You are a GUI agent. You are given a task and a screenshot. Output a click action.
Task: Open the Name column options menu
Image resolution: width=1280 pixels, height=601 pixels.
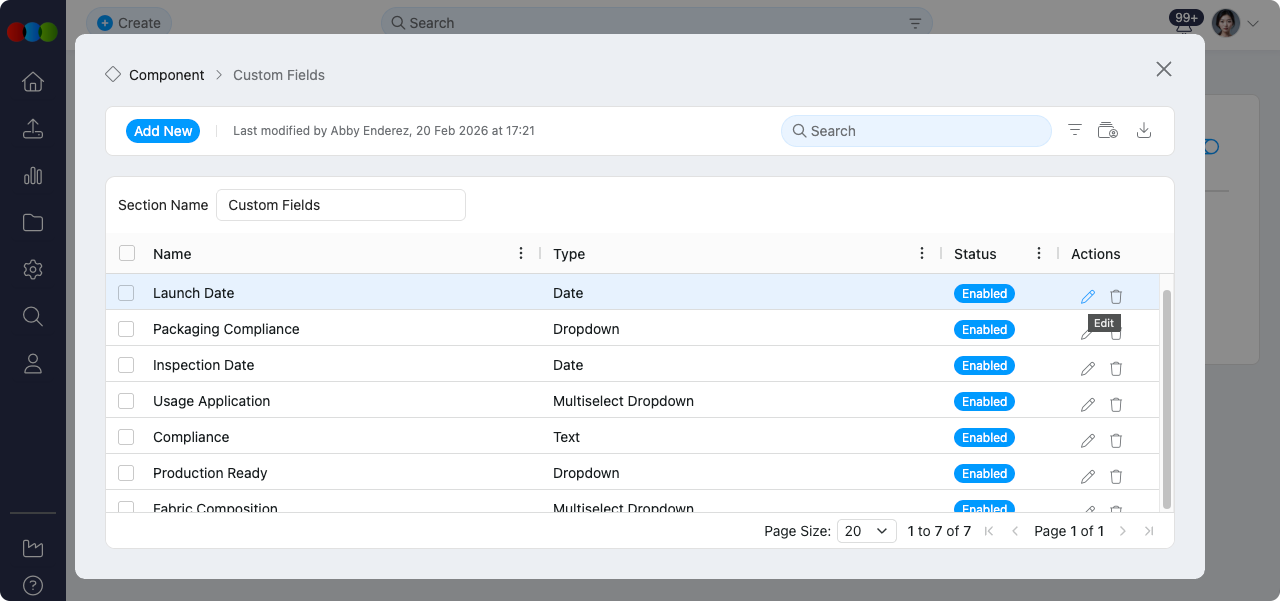tap(521, 253)
